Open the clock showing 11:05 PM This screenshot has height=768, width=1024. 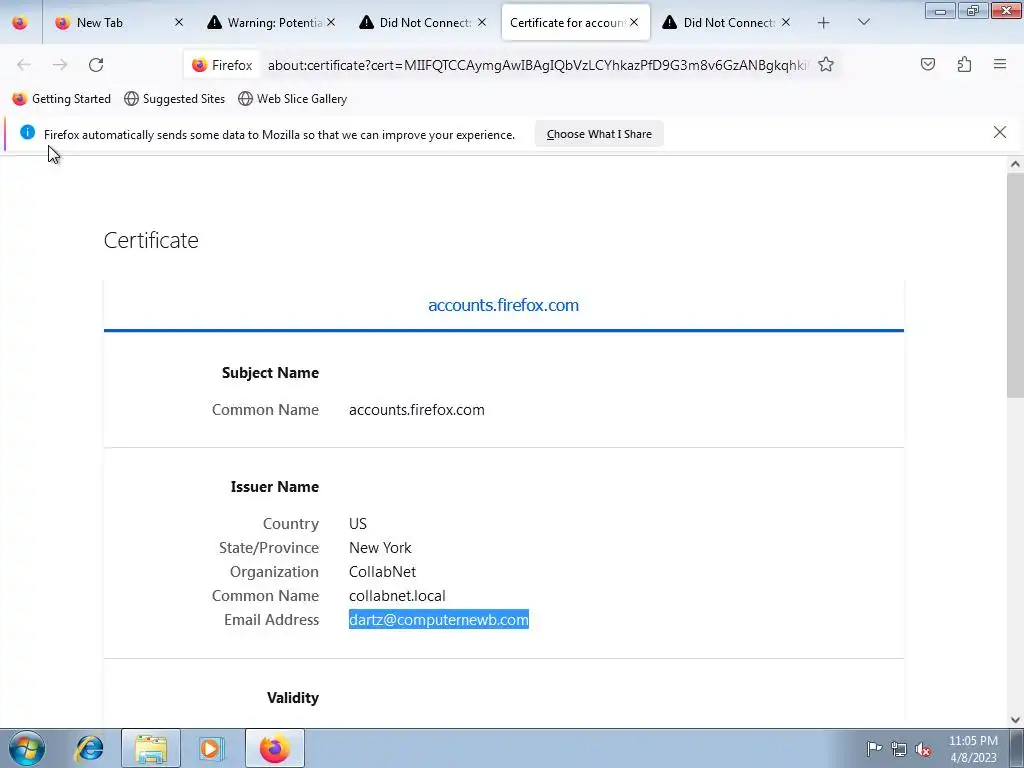(973, 749)
